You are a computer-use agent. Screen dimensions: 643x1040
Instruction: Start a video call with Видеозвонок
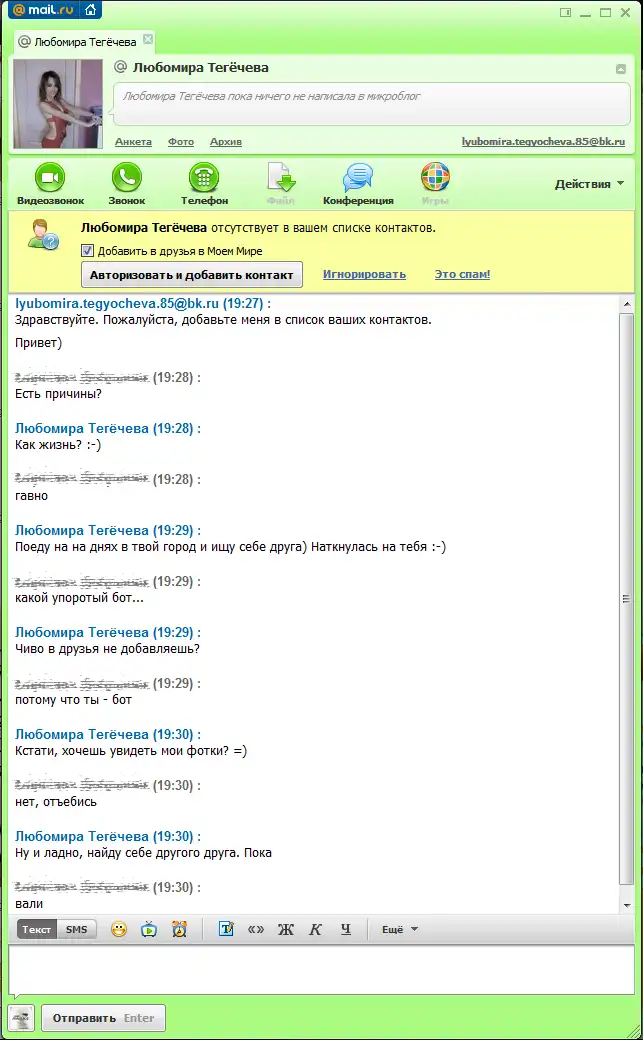point(50,179)
